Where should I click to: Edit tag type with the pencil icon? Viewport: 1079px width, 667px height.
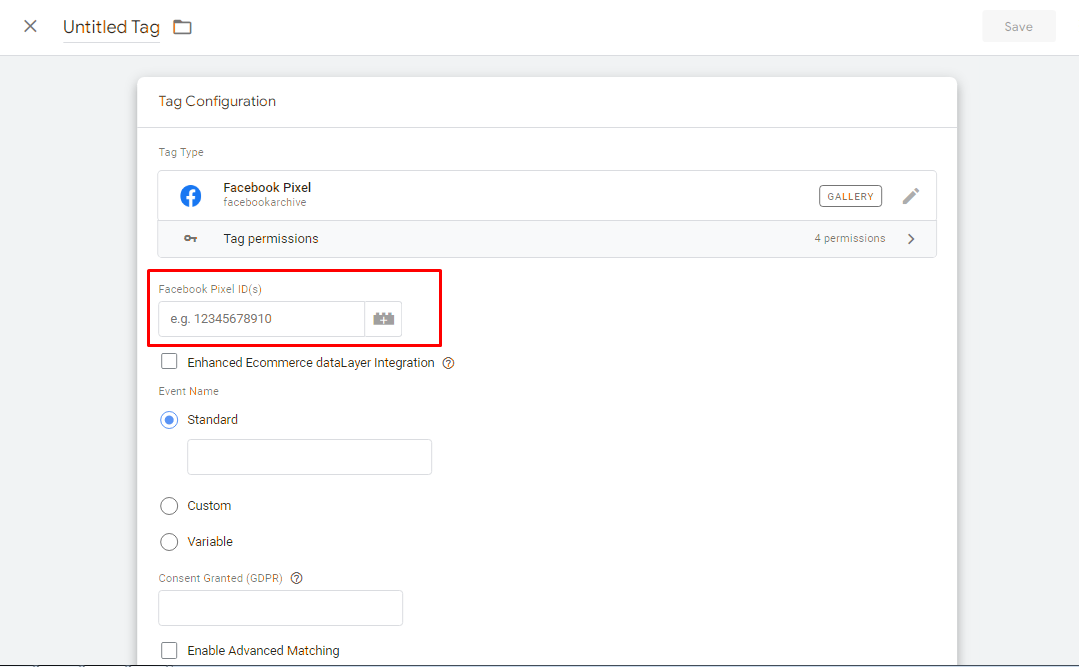click(x=910, y=196)
